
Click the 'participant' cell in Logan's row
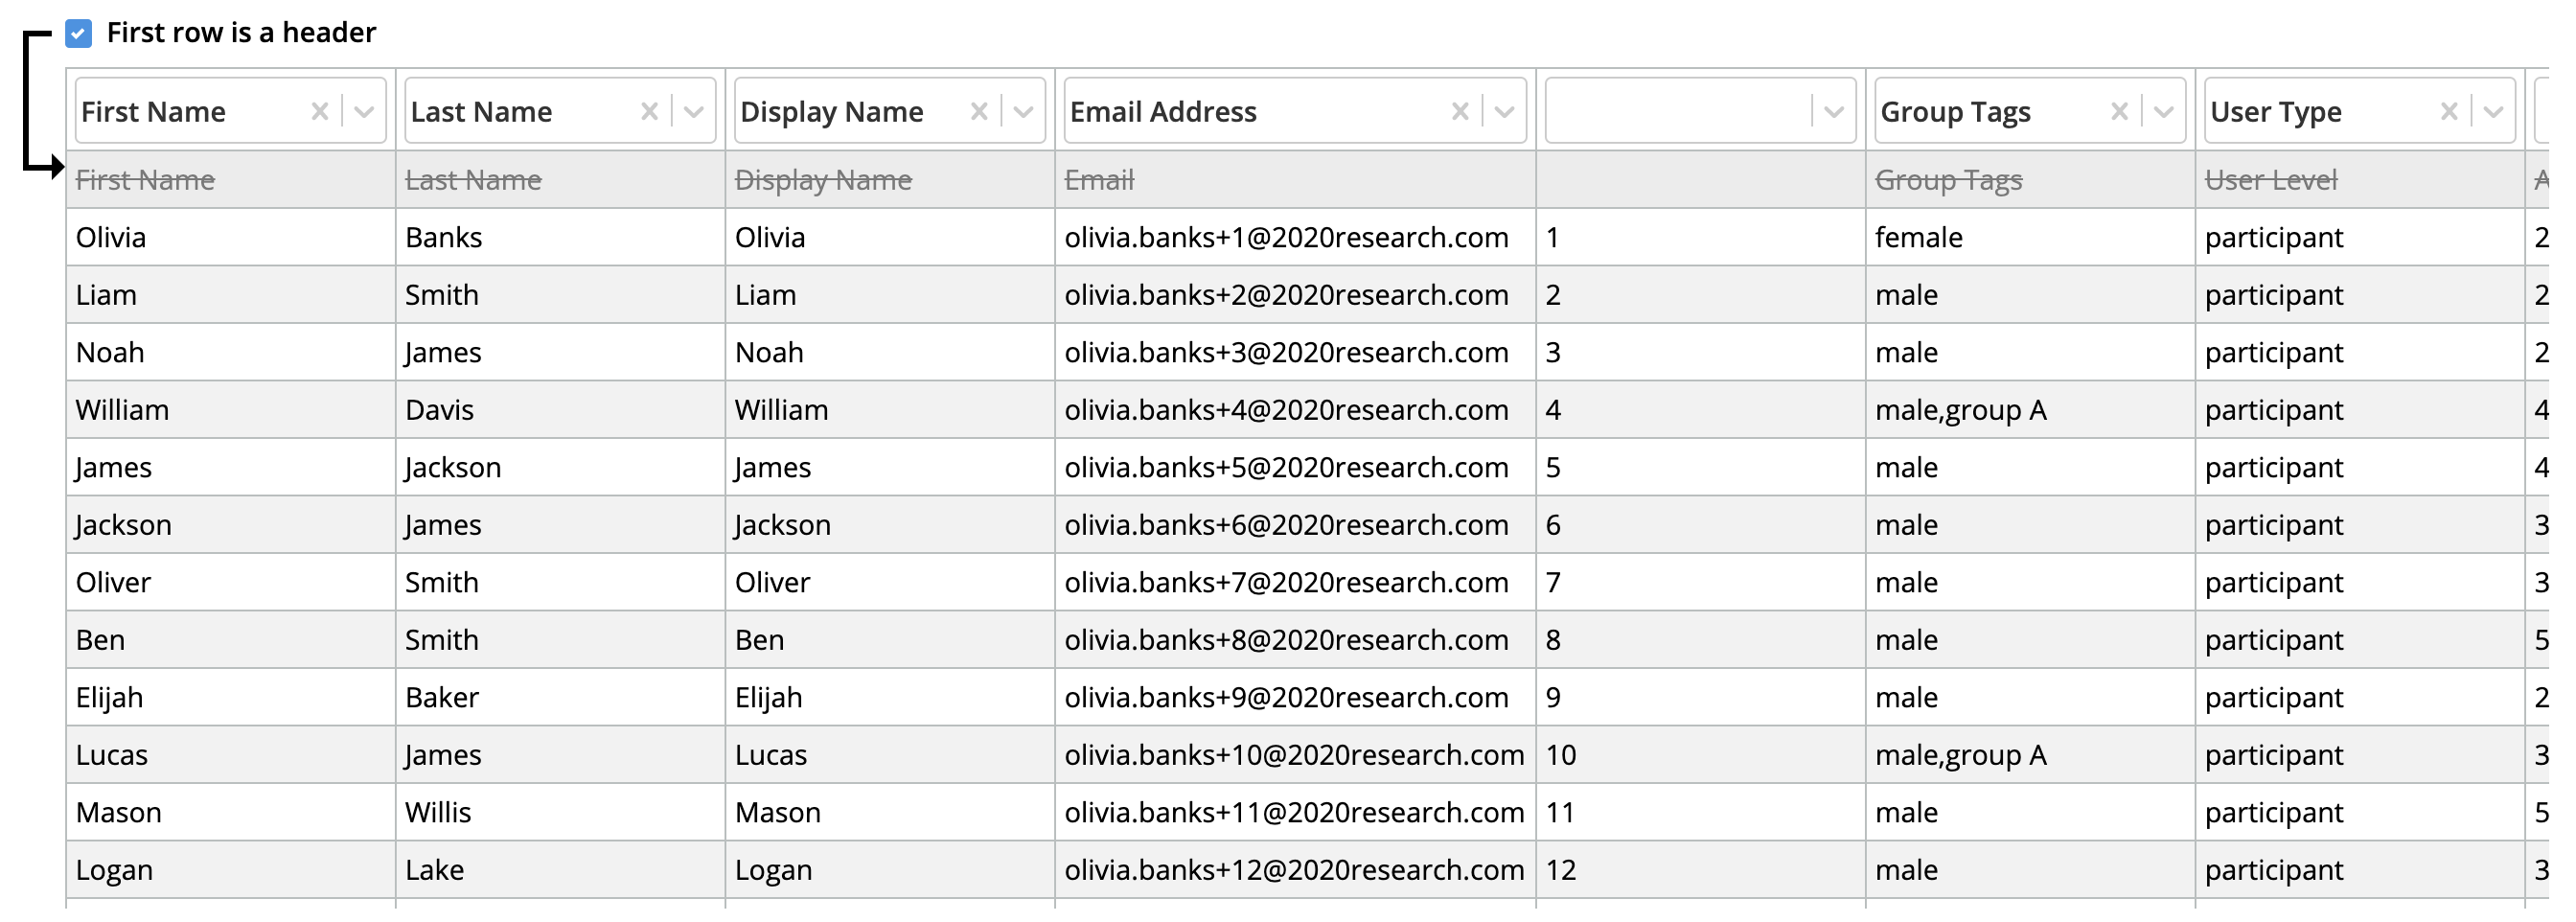tap(2360, 870)
